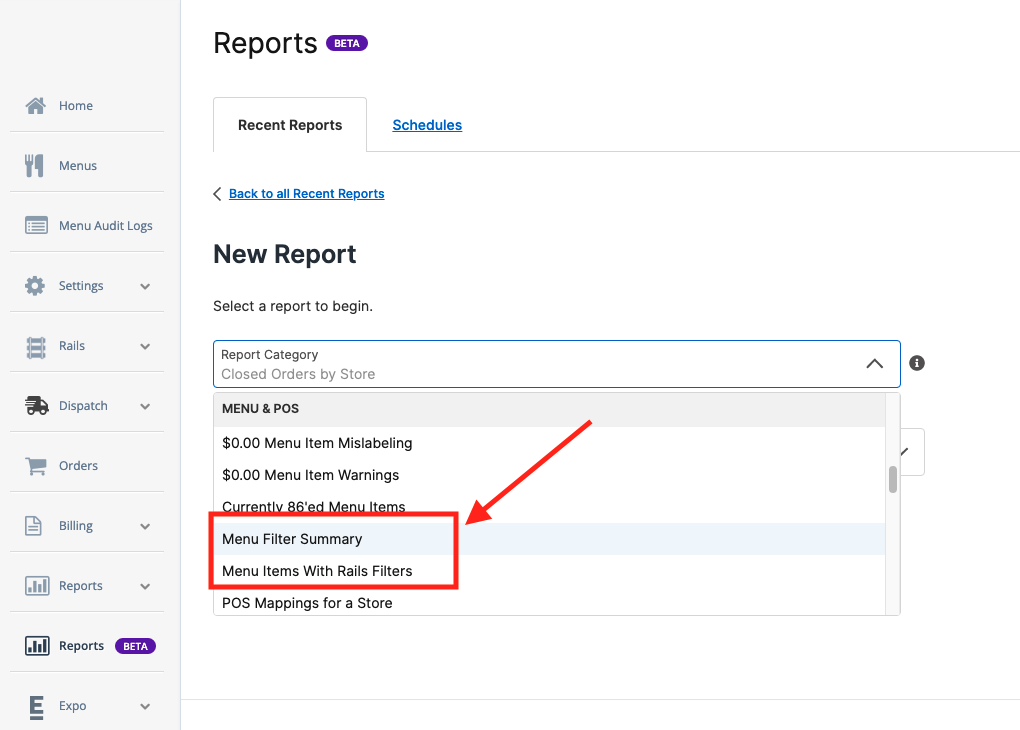
Task: Click the Billing document icon
Action: pos(33,526)
